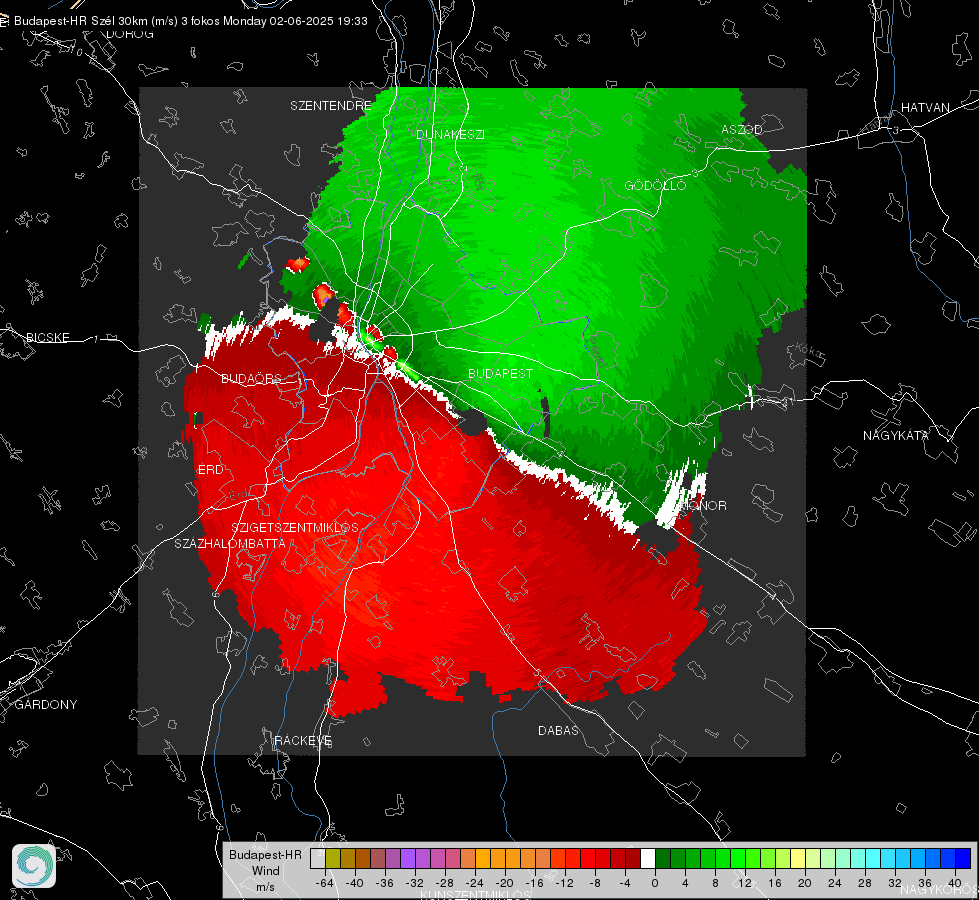
Task: Click the BICSKE town label
Action: pyautogui.click(x=47, y=337)
